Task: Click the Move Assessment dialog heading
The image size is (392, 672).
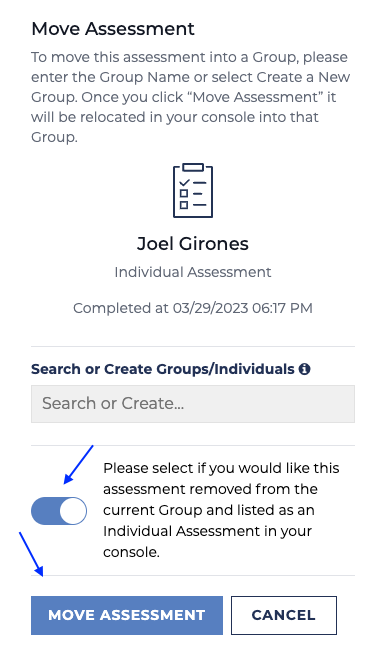Action: click(x=113, y=29)
